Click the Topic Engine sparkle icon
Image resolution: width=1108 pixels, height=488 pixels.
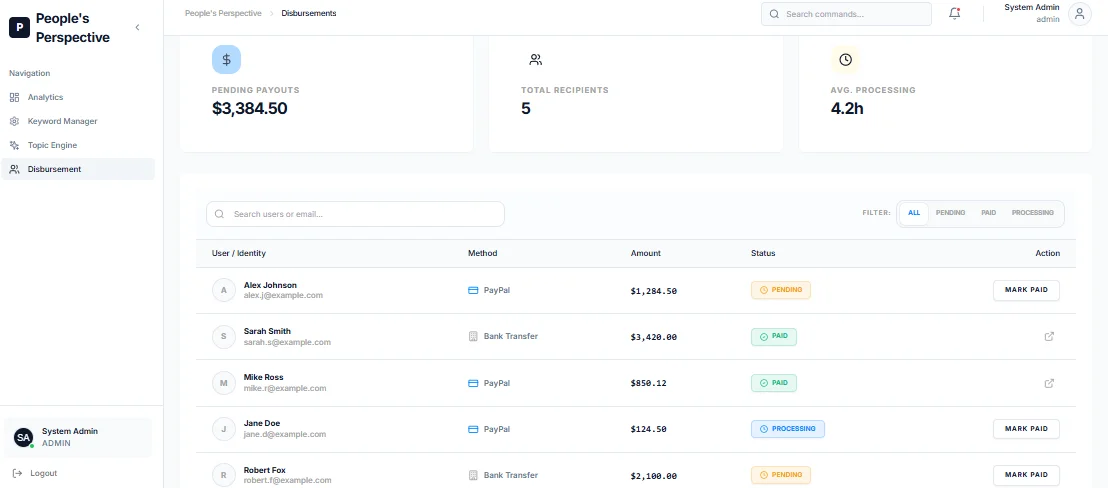click(14, 145)
